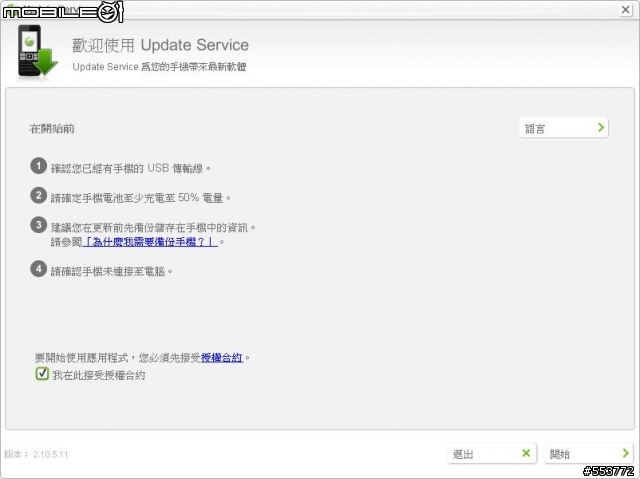
Task: Click the subtitle Update Service 為您的手機帶來最新軟體
Action: click(x=159, y=67)
